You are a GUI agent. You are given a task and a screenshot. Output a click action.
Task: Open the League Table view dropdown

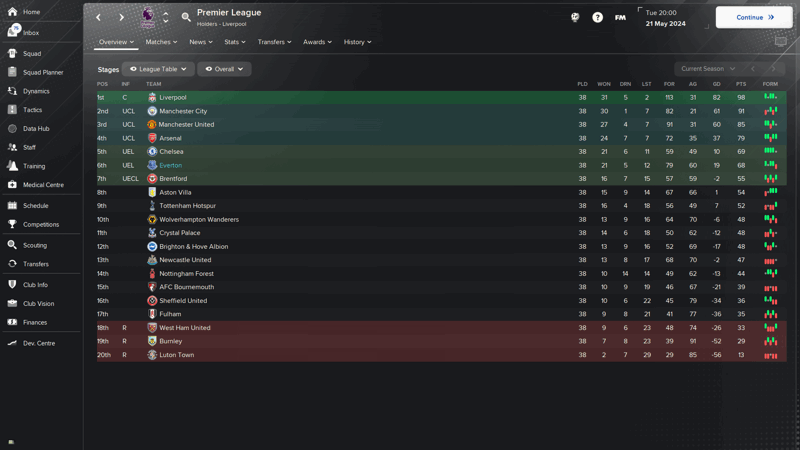(158, 69)
